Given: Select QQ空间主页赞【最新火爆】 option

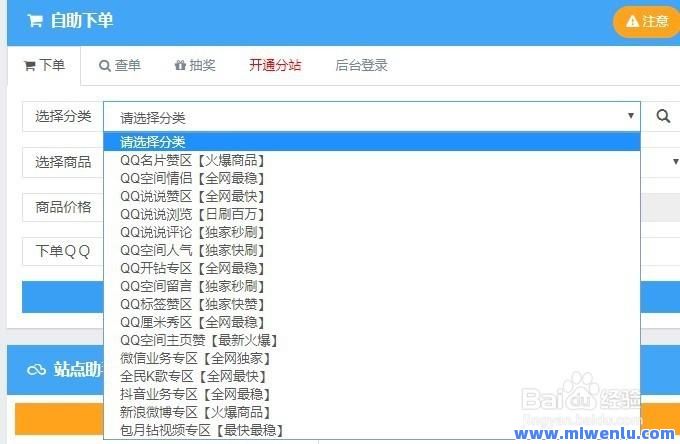Looking at the screenshot, I should (372, 340).
